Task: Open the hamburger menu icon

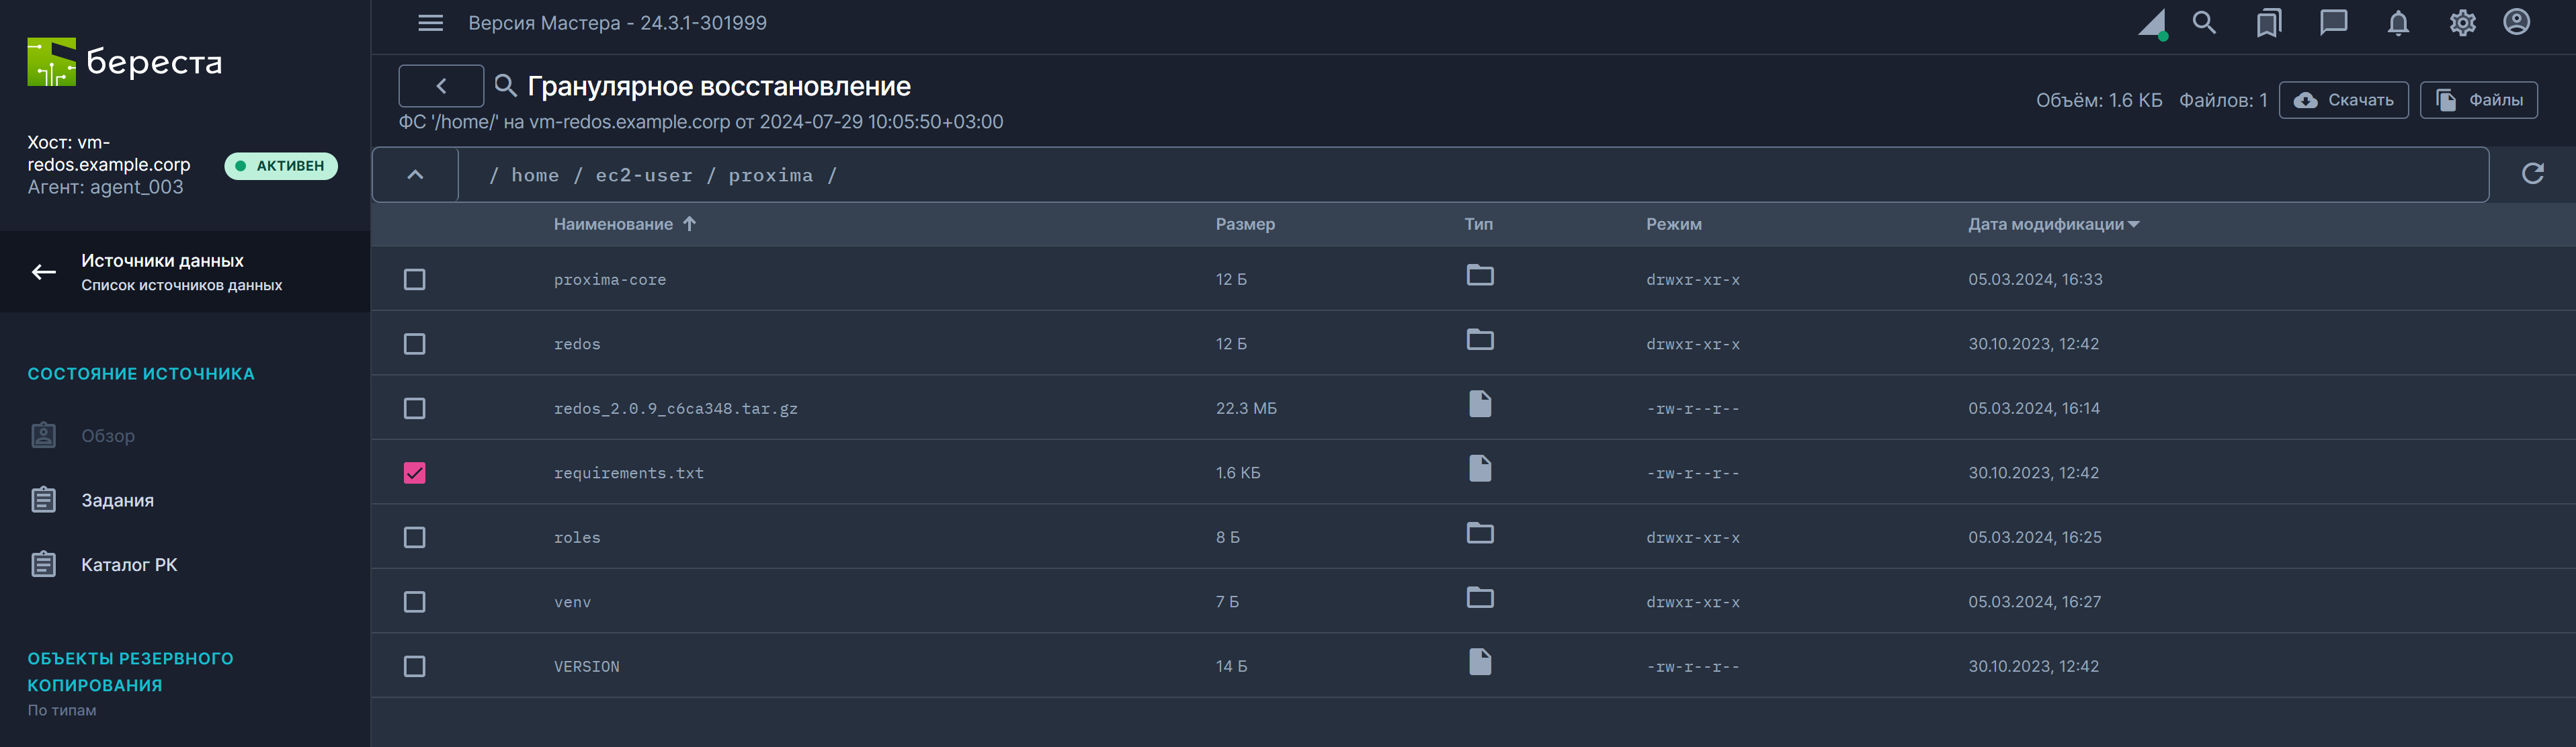Action: point(430,23)
